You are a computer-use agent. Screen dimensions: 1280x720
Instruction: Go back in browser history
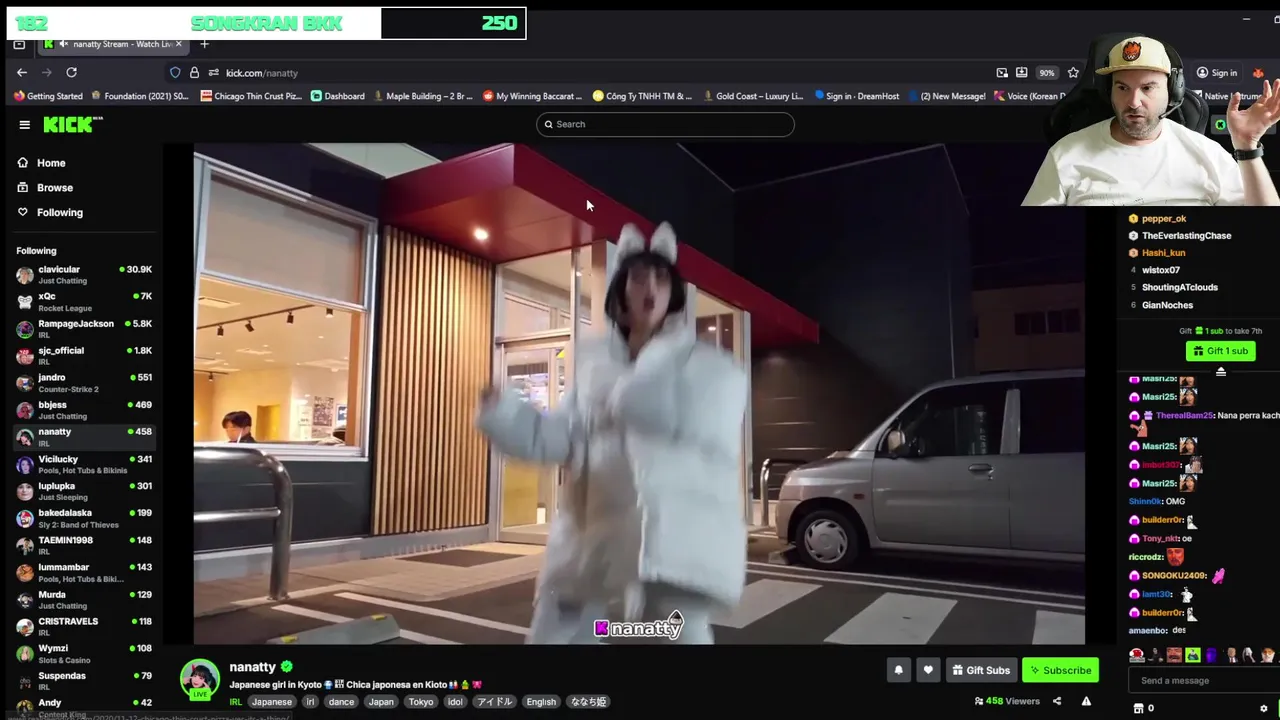[22, 72]
